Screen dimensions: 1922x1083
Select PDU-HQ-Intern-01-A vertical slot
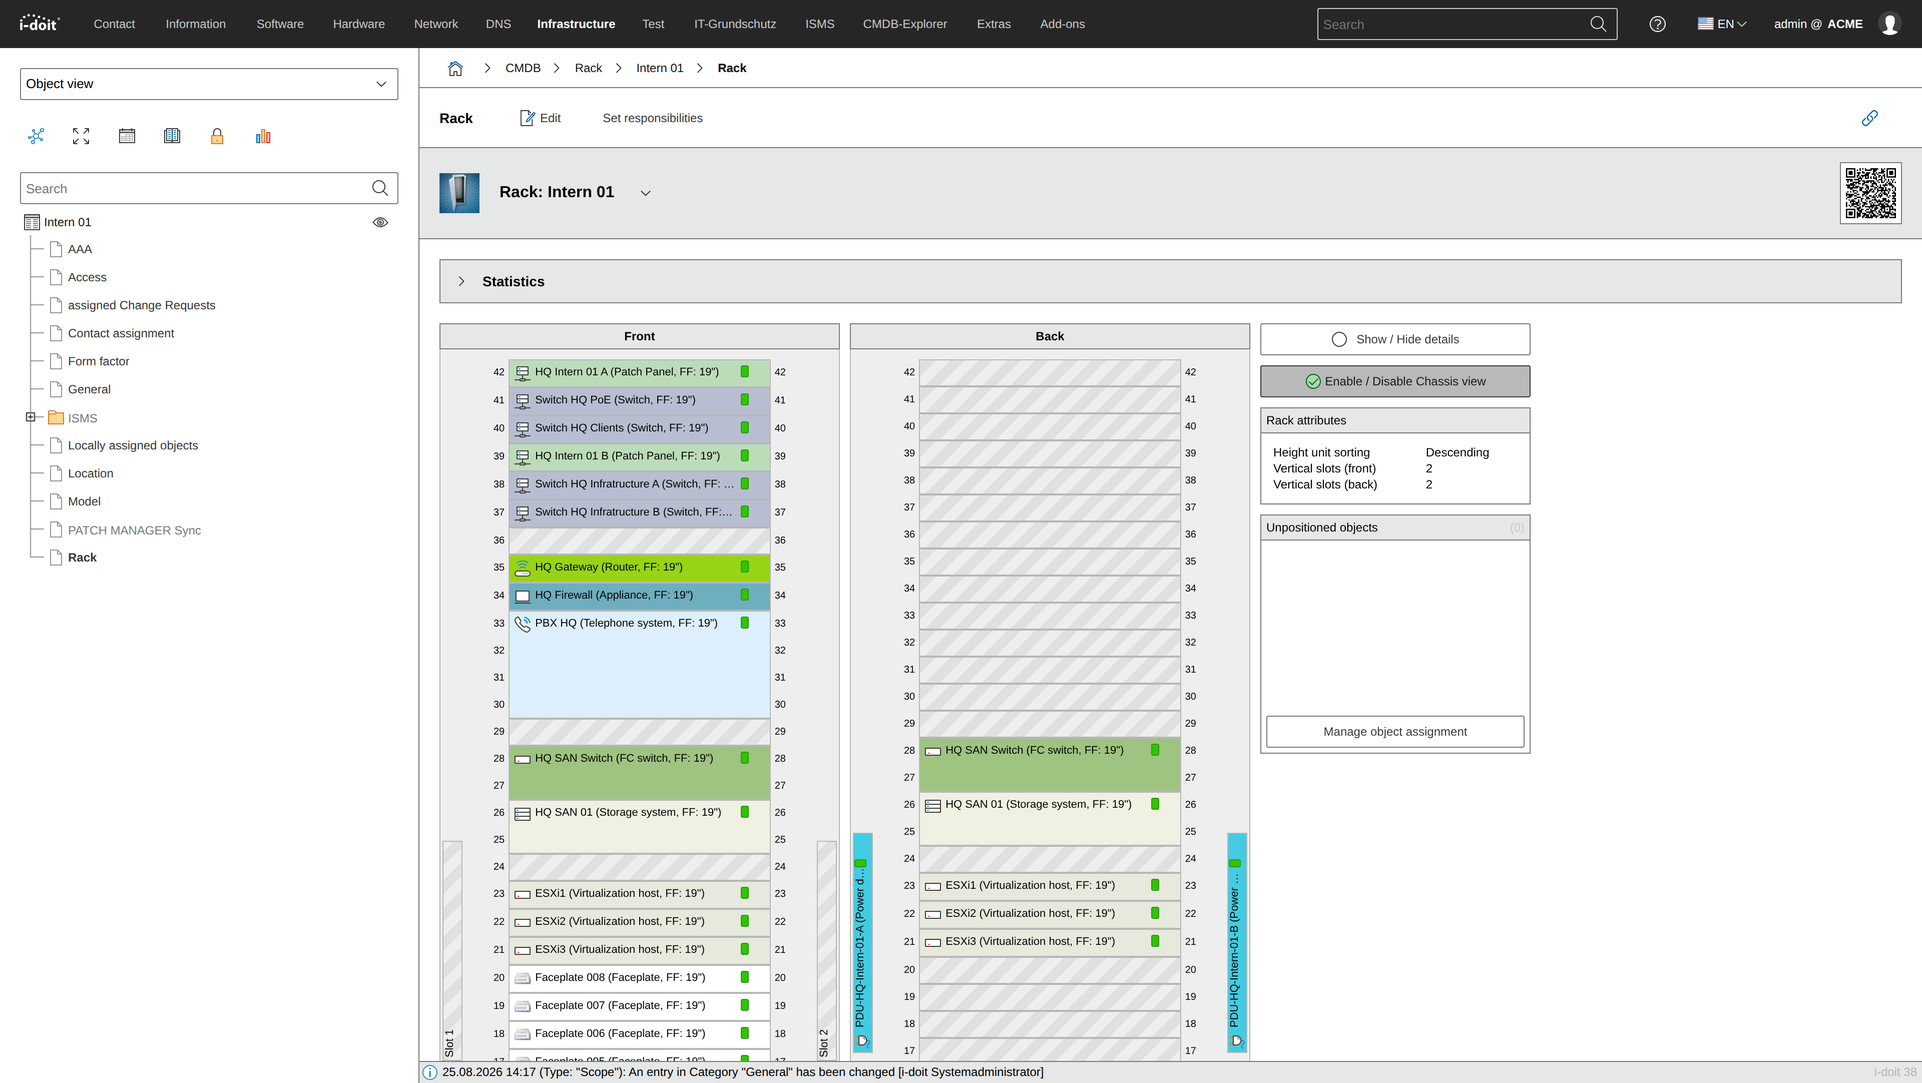(861, 942)
